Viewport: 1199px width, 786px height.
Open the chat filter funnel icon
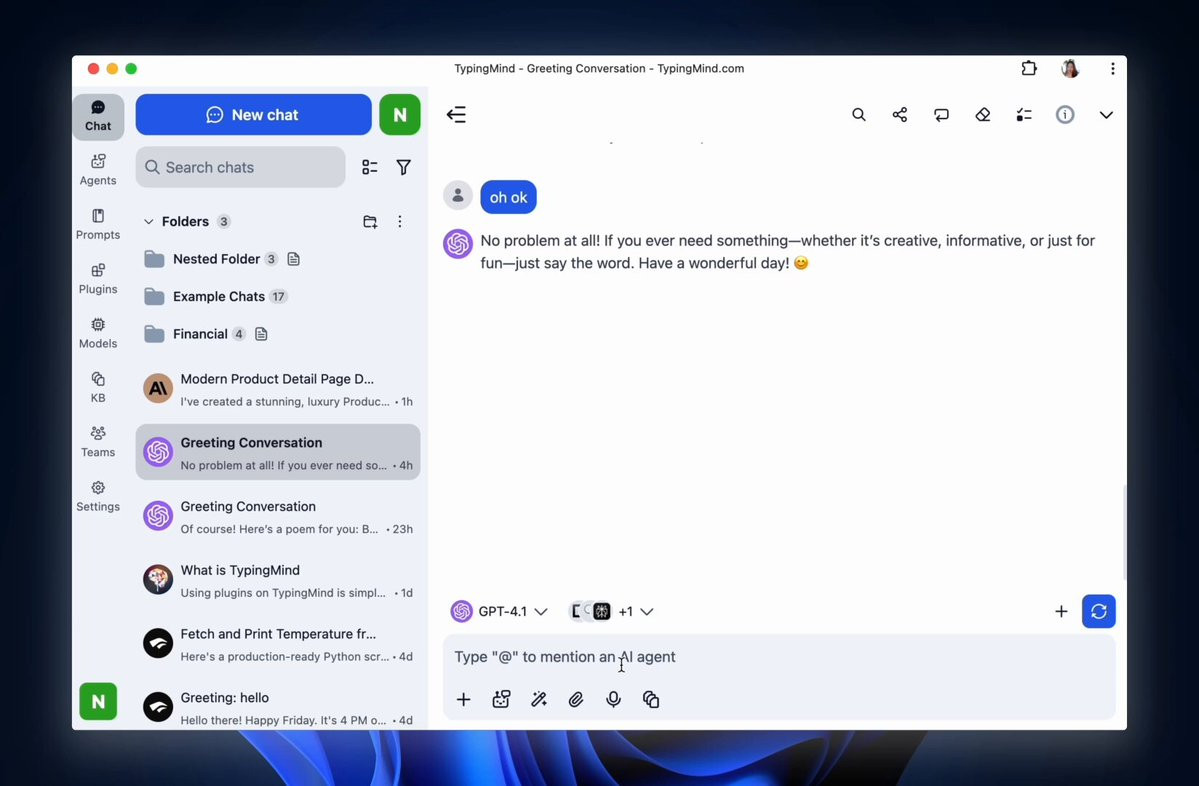click(x=404, y=167)
